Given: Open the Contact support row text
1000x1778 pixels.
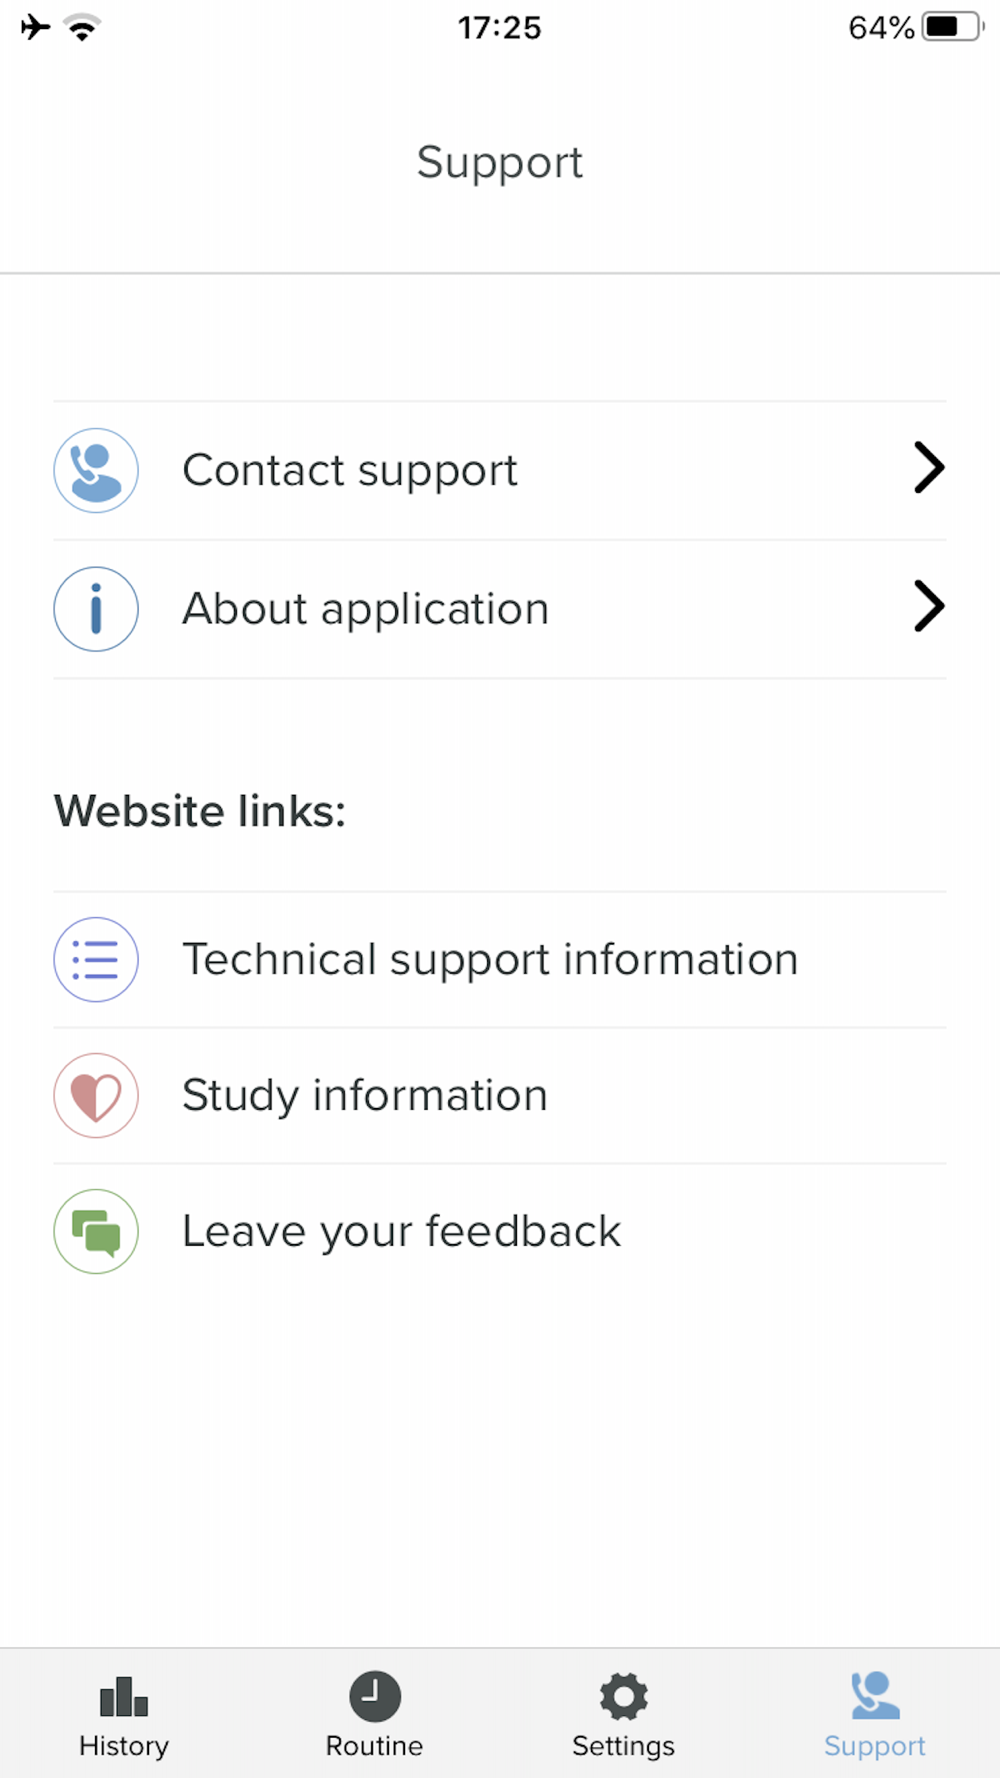Looking at the screenshot, I should click(x=350, y=471).
